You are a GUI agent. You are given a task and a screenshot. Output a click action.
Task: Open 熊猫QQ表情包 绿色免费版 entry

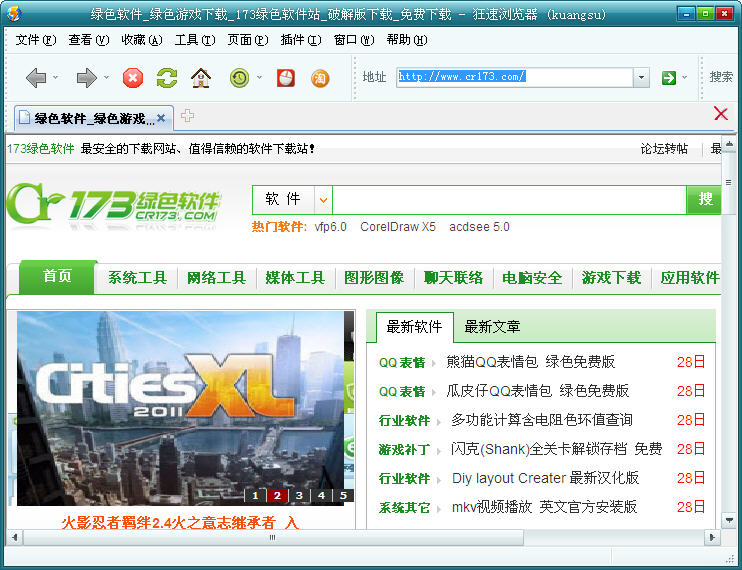(530, 362)
